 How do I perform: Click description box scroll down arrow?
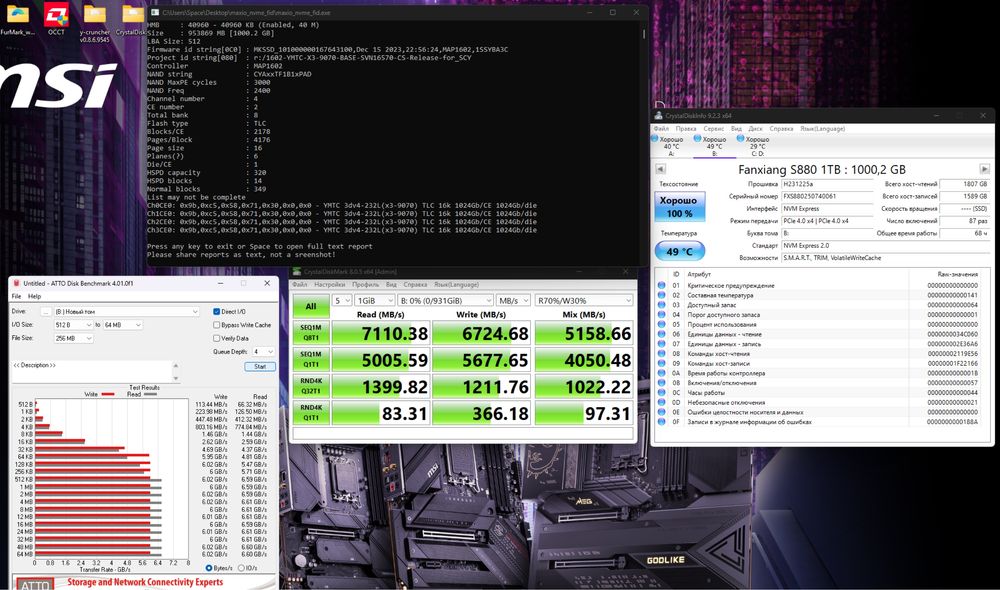point(175,378)
